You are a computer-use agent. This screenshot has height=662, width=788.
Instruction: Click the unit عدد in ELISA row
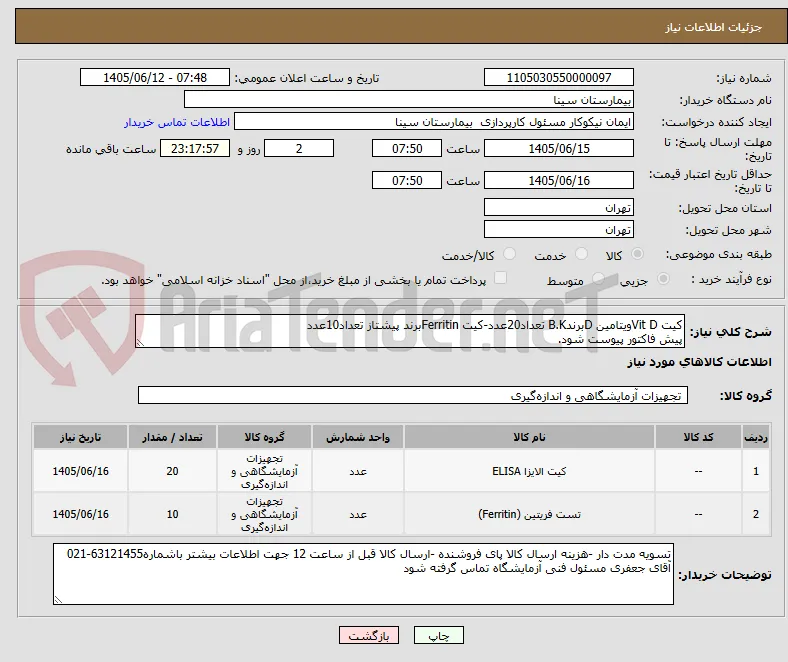[x=358, y=471]
